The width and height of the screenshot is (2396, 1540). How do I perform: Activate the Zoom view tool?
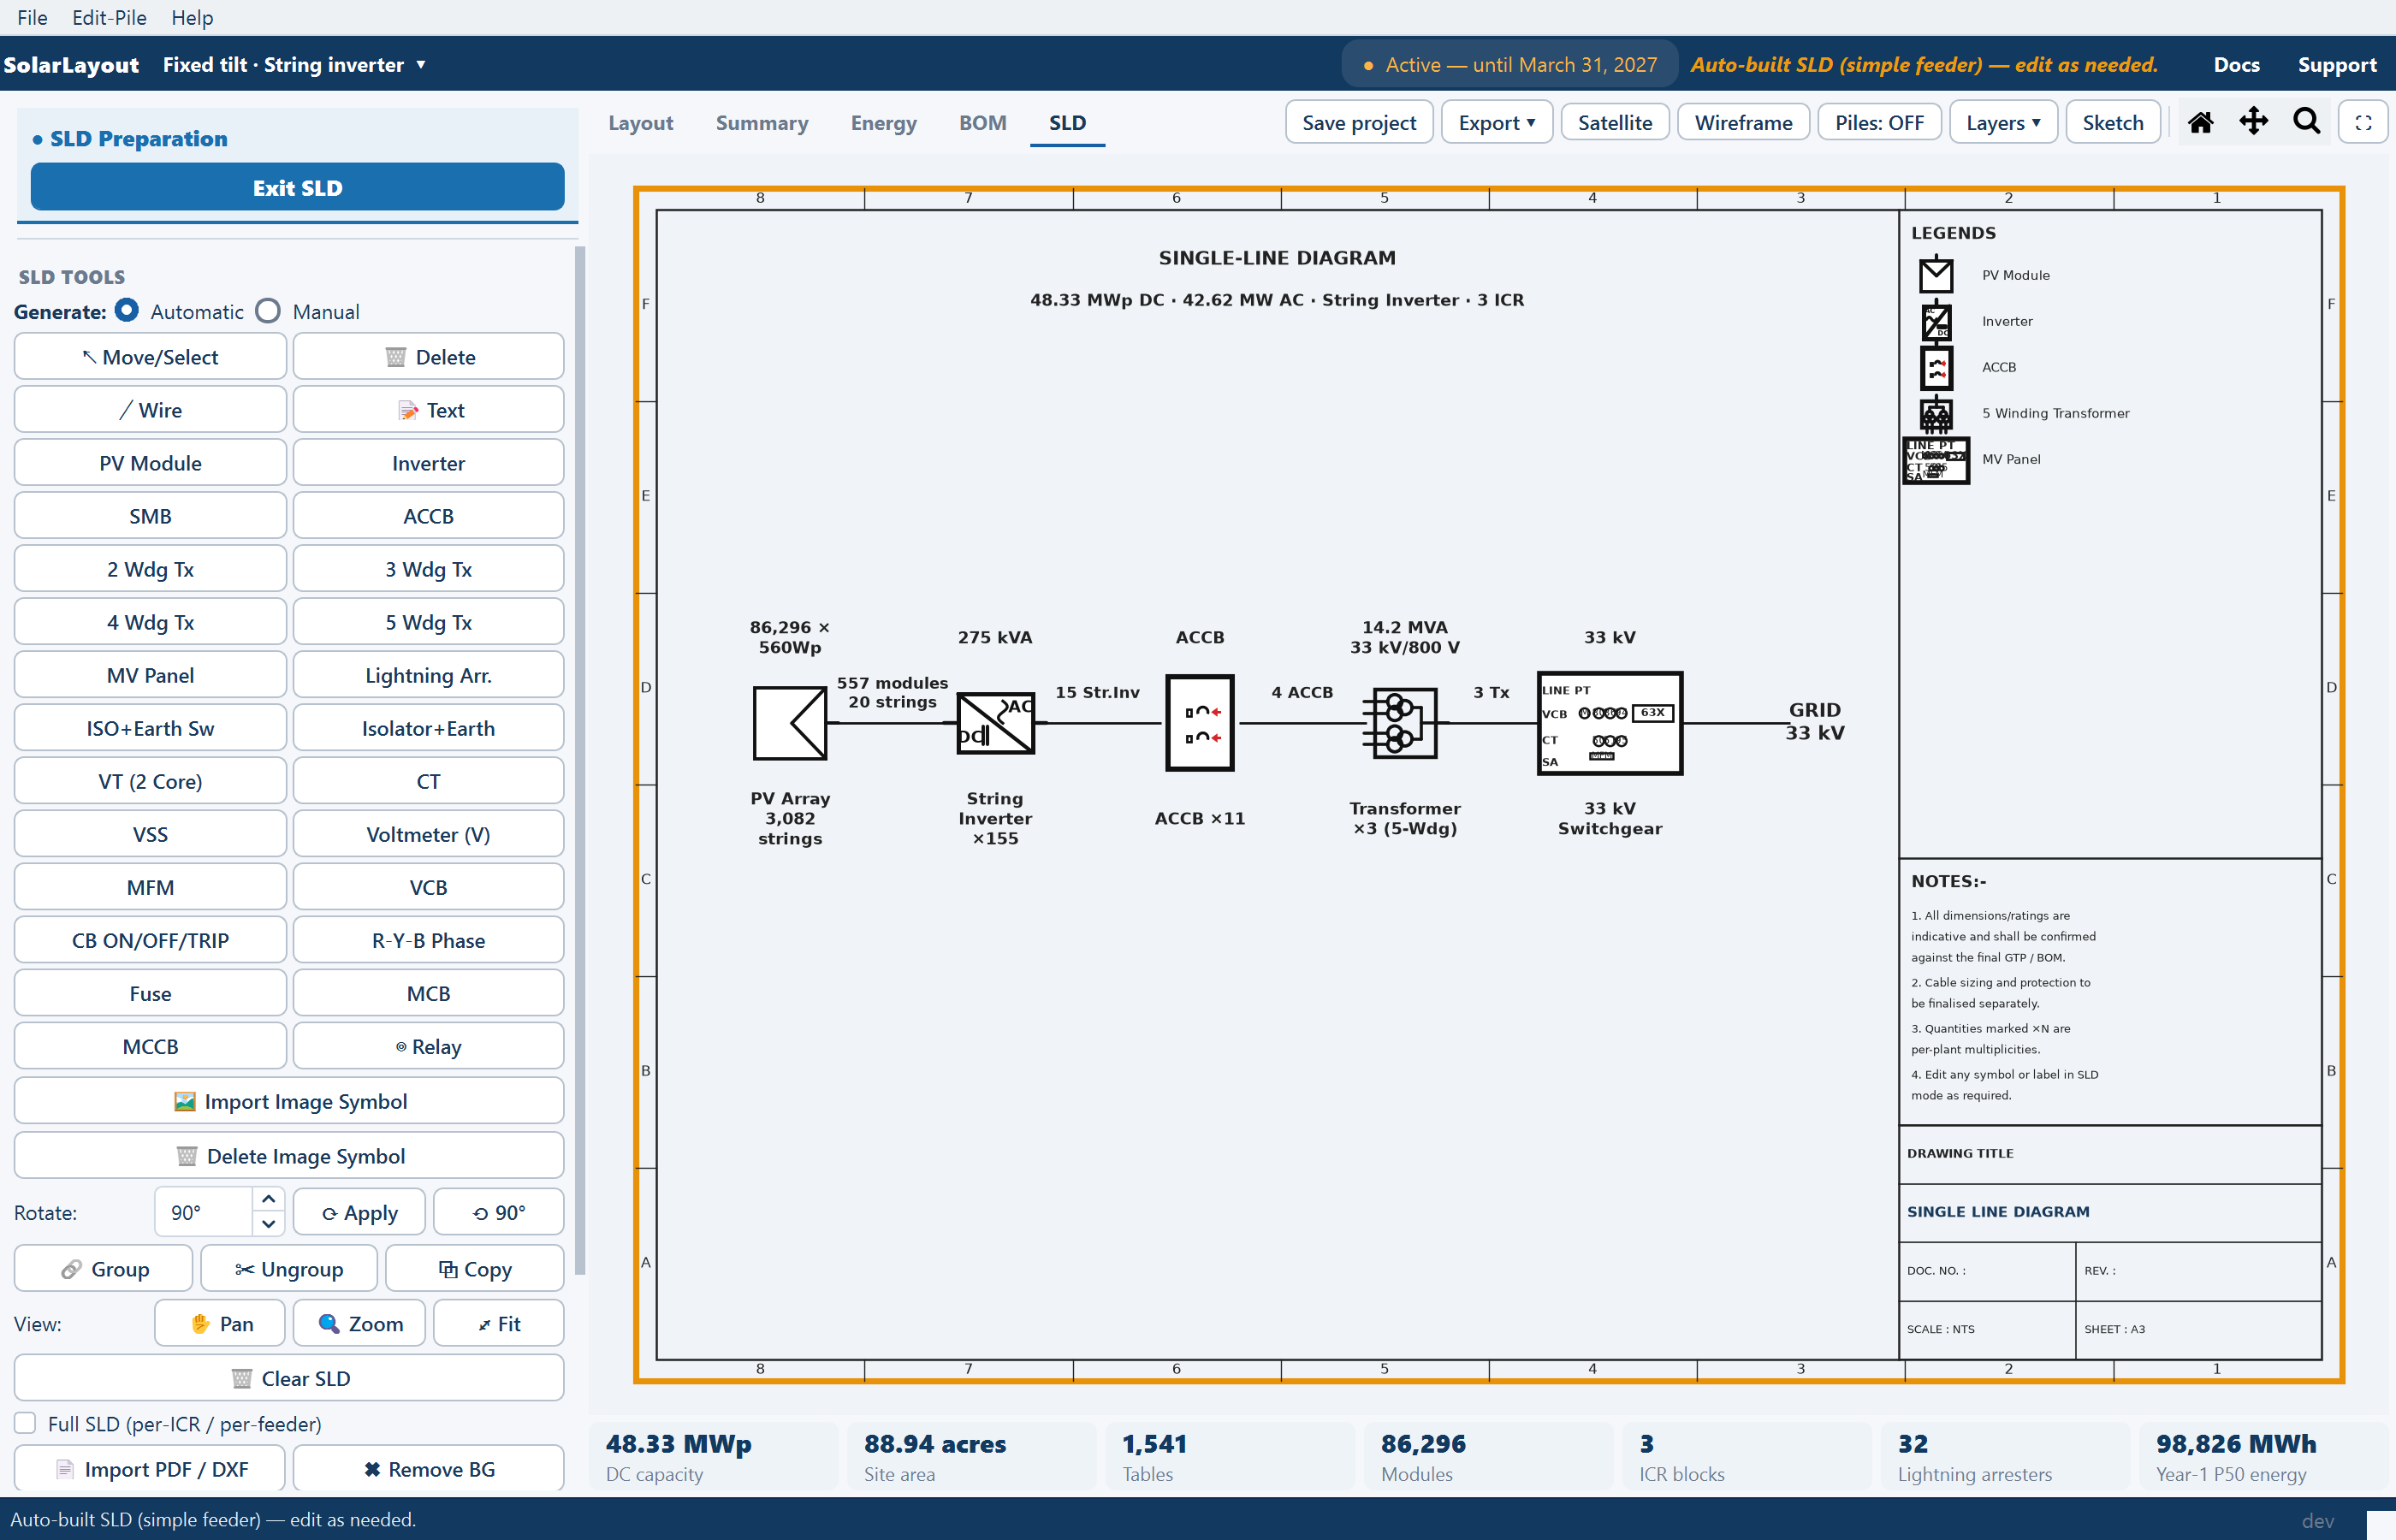click(360, 1324)
